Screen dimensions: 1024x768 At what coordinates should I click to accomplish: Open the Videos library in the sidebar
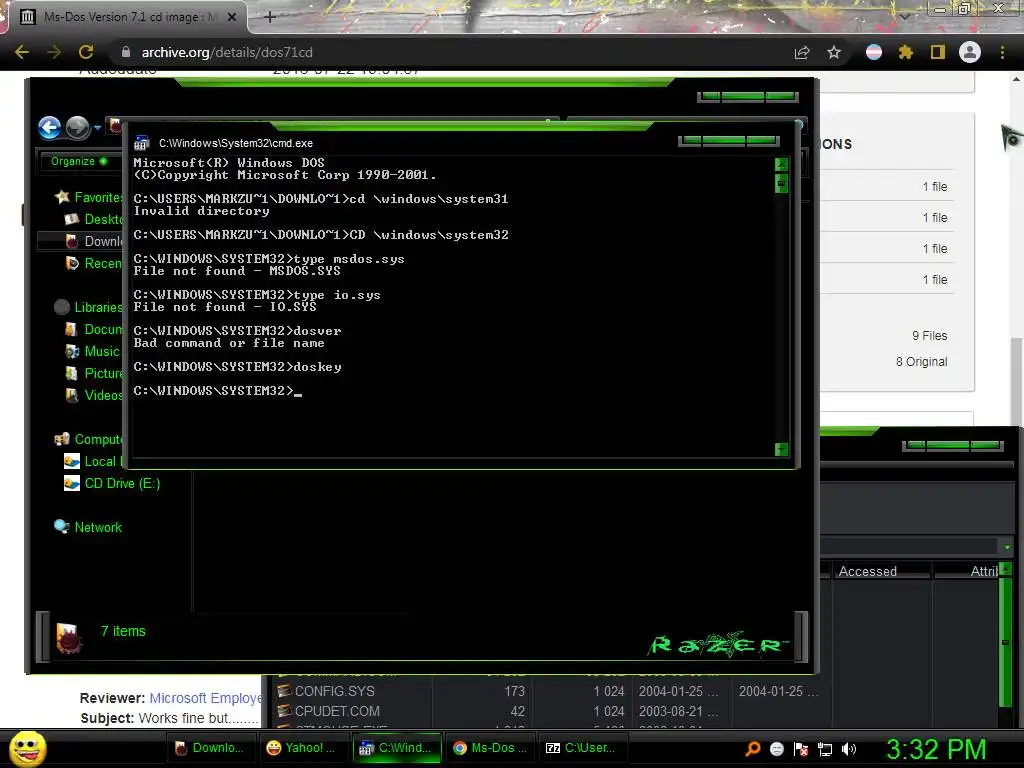[95, 395]
